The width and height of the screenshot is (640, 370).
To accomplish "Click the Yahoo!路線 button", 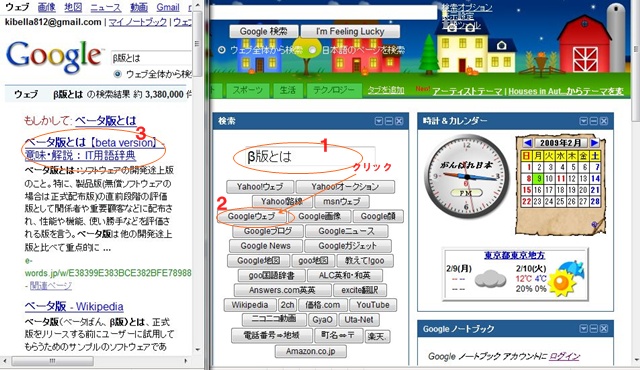I will coord(282,202).
